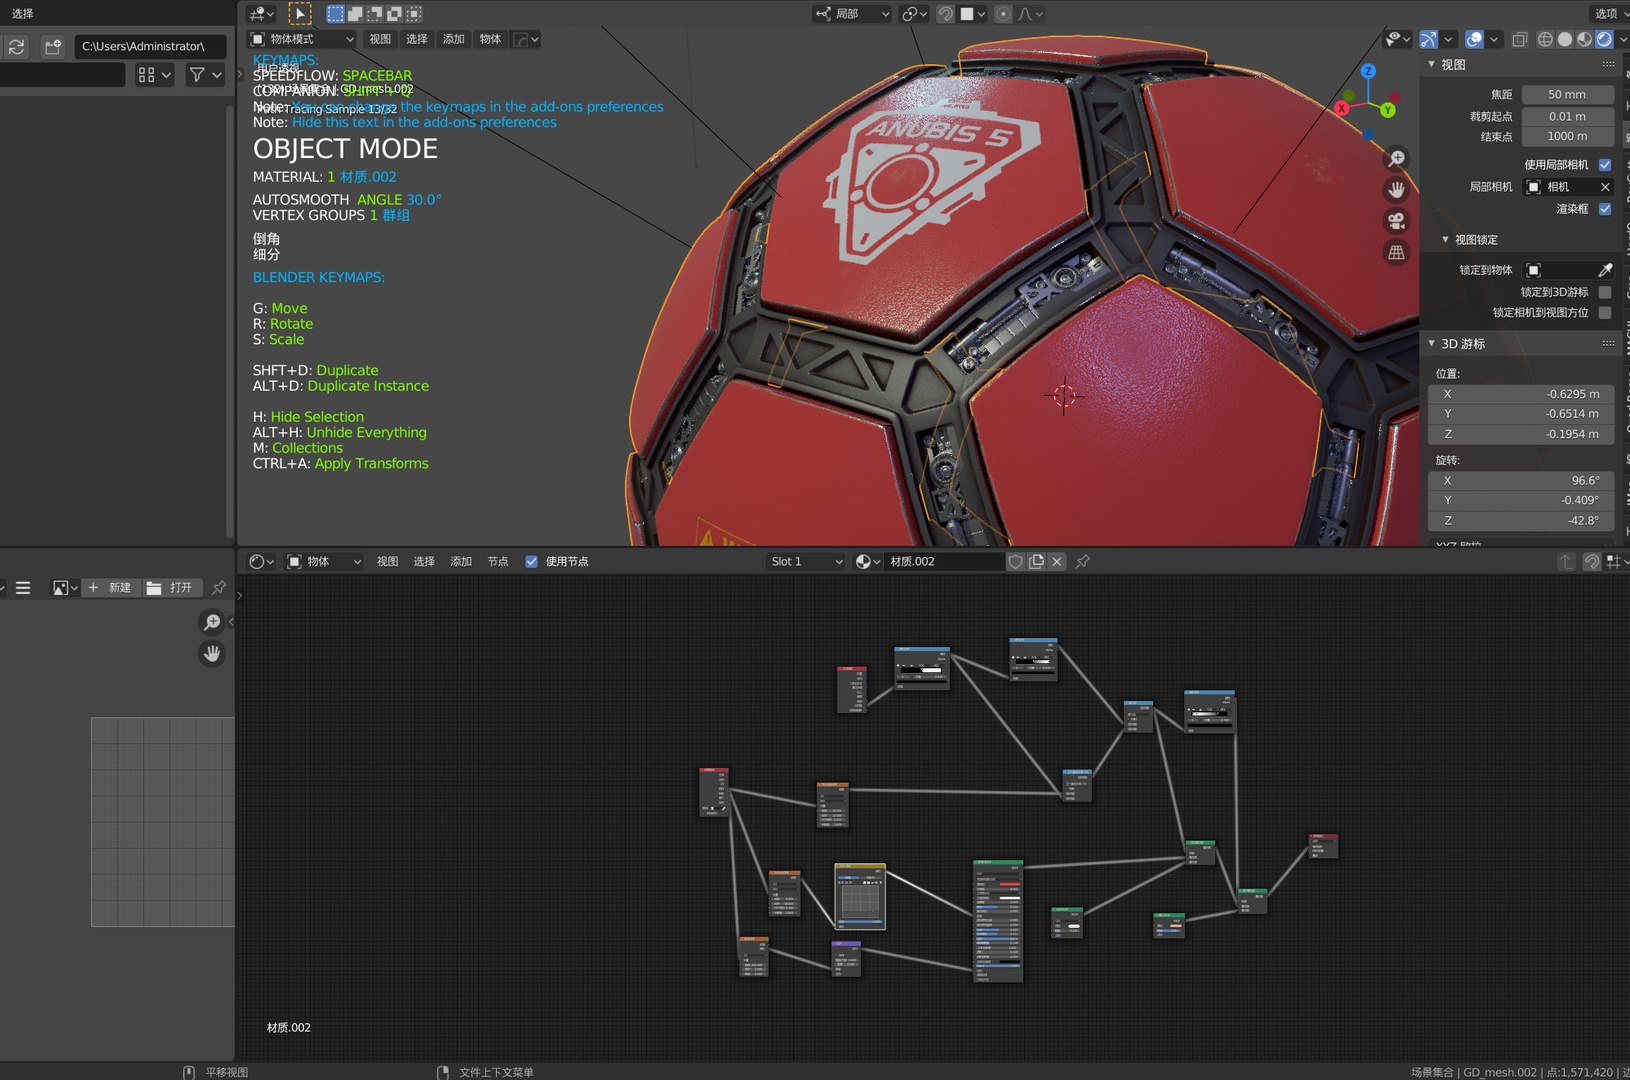This screenshot has width=1630, height=1080.
Task: Open the 选项 button at top right
Action: (x=1608, y=14)
